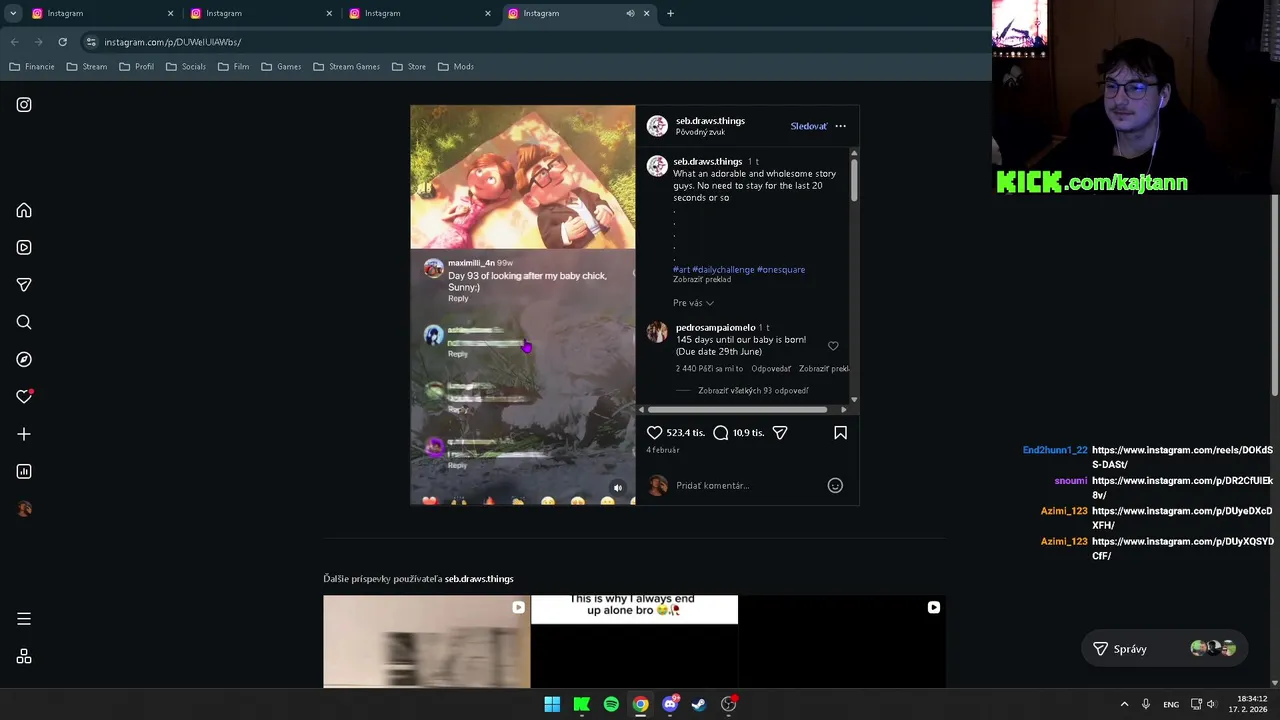Open the #dailychallenge hashtag link
This screenshot has height=720, width=1280.
click(x=723, y=270)
